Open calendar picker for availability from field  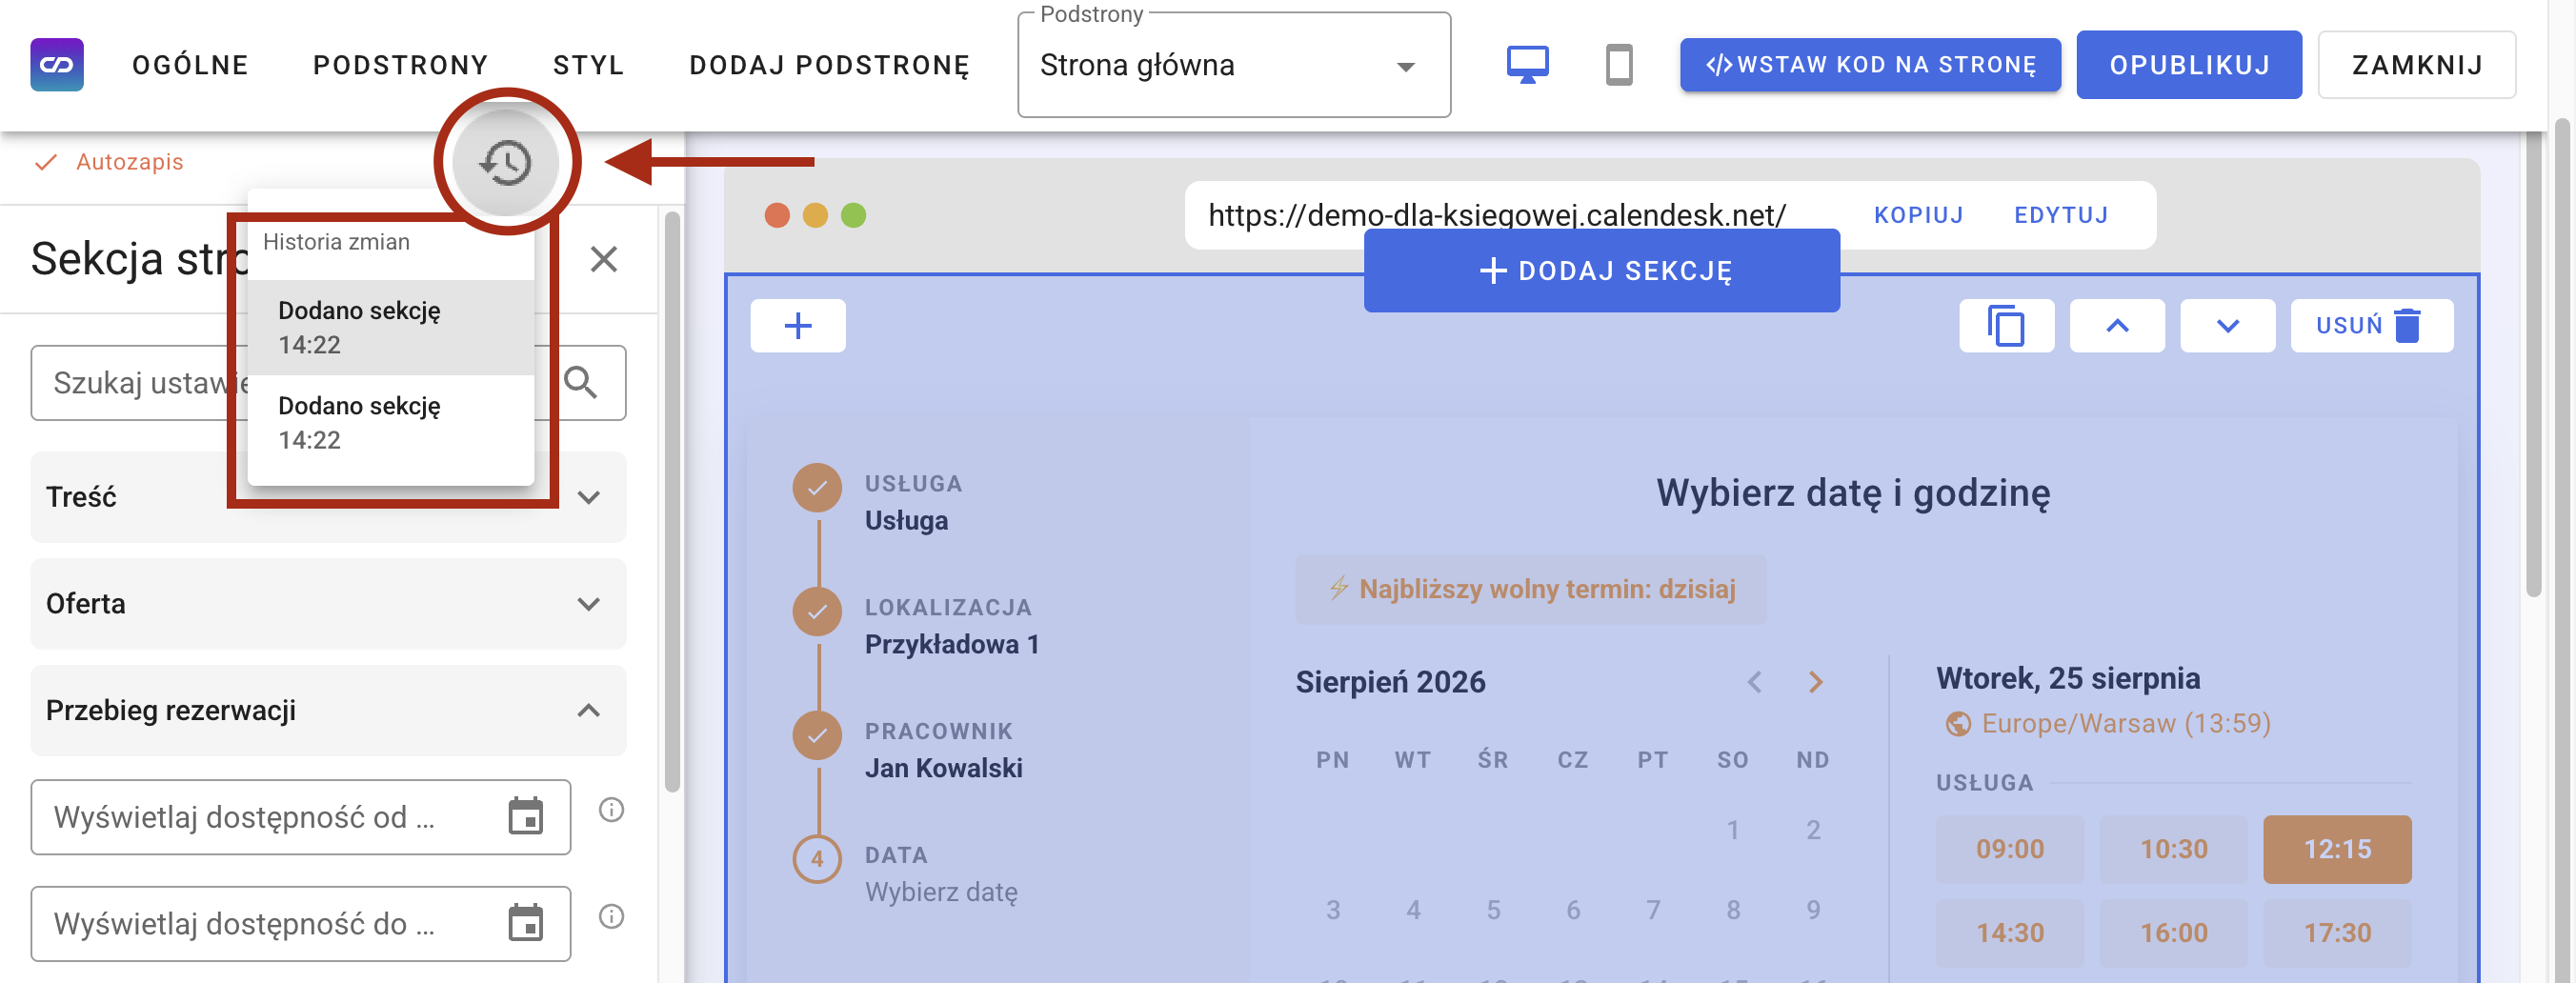525,816
